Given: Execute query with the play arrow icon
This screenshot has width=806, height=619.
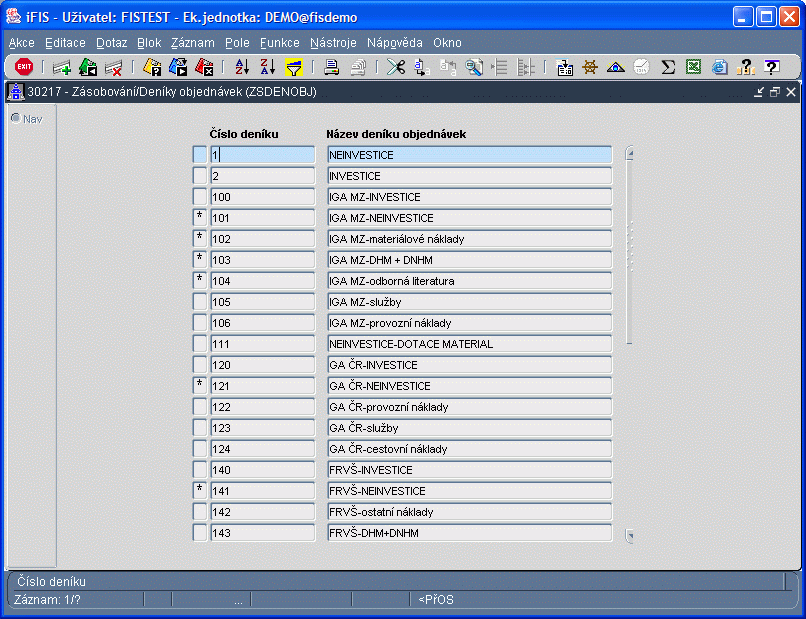Looking at the screenshot, I should tap(178, 67).
